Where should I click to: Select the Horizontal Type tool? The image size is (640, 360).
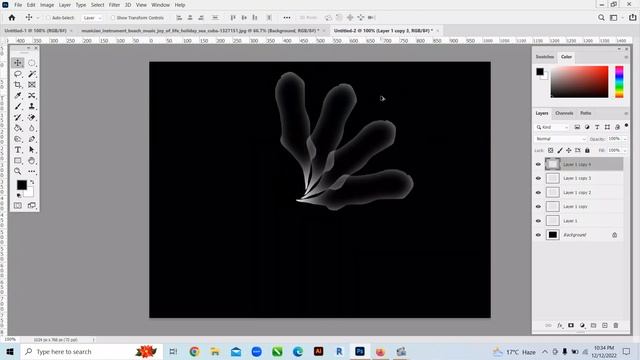click(18, 150)
